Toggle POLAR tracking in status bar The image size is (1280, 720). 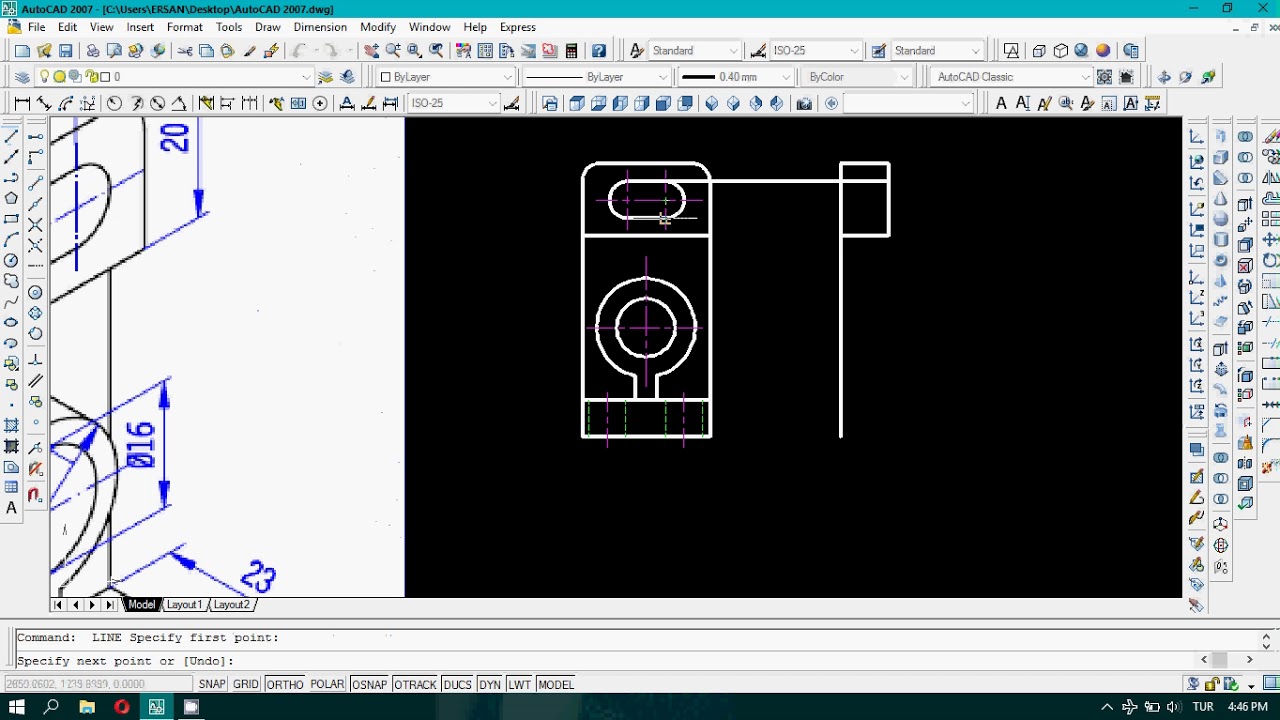[327, 685]
